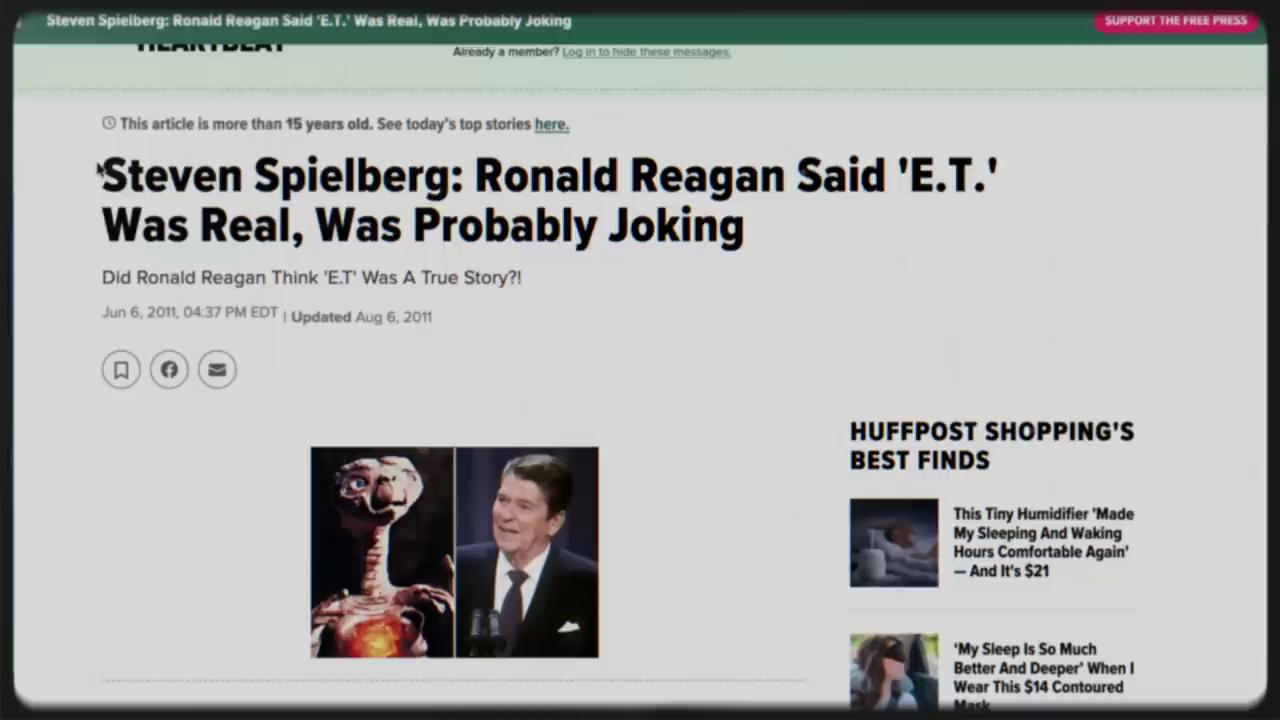Click the contoured sleep mask thumbnail
The height and width of the screenshot is (720, 1280).
point(894,671)
